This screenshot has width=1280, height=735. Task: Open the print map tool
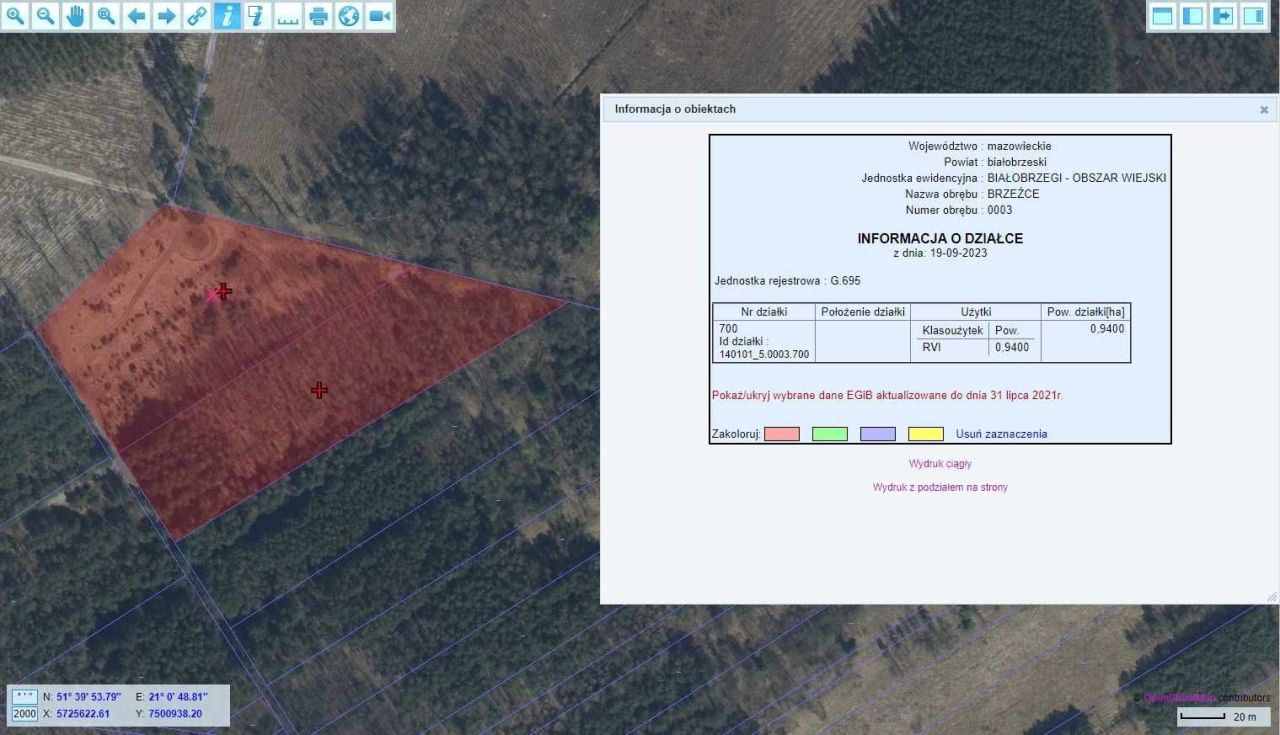click(x=318, y=16)
